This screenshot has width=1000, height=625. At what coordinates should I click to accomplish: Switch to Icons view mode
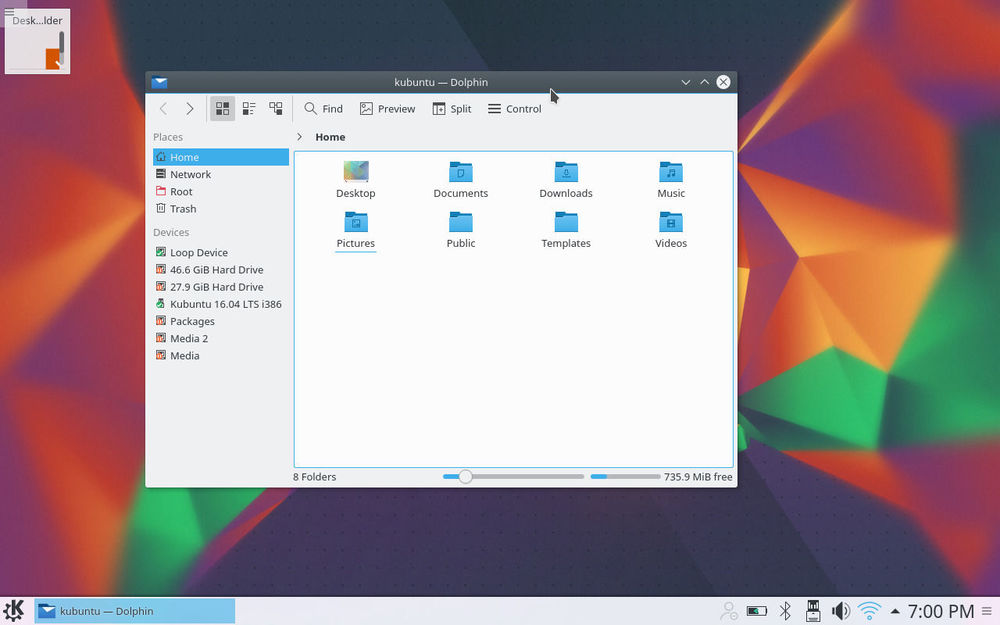coord(223,109)
